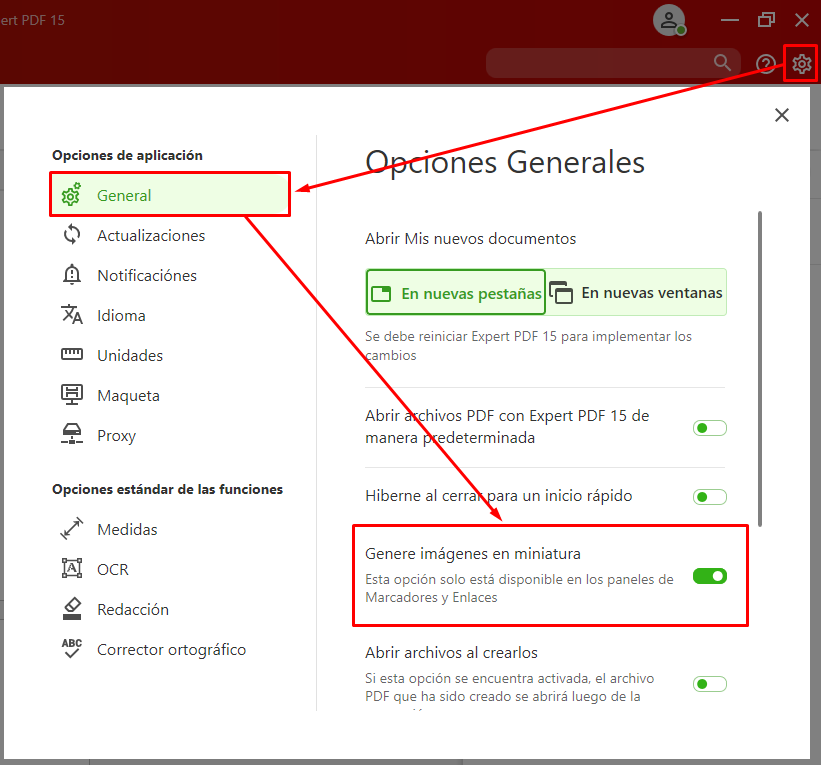Click the Redacción eraser icon
This screenshot has width=821, height=765.
click(x=72, y=608)
